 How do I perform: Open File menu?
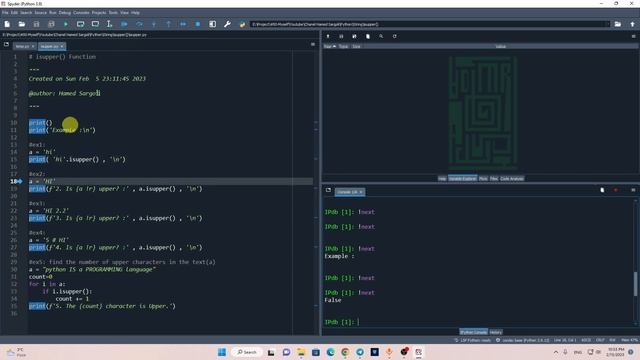click(5, 13)
